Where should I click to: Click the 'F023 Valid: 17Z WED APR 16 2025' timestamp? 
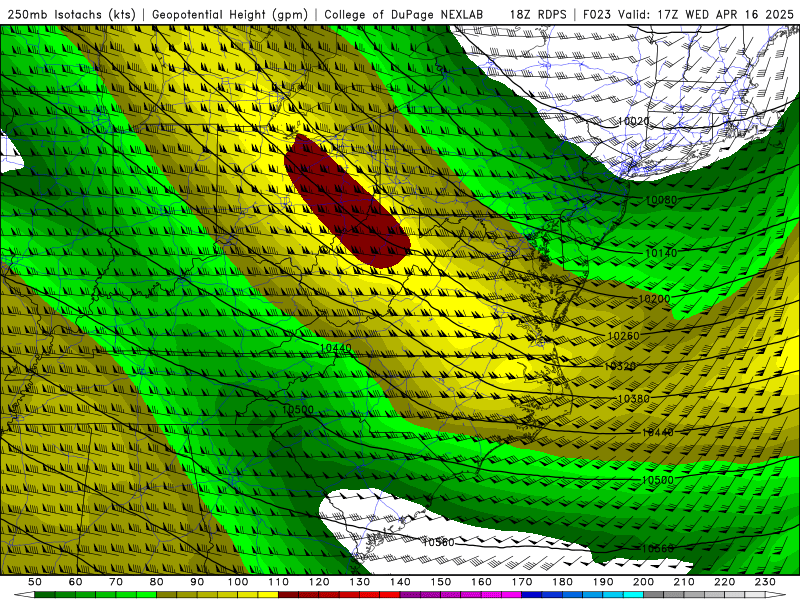pyautogui.click(x=688, y=14)
